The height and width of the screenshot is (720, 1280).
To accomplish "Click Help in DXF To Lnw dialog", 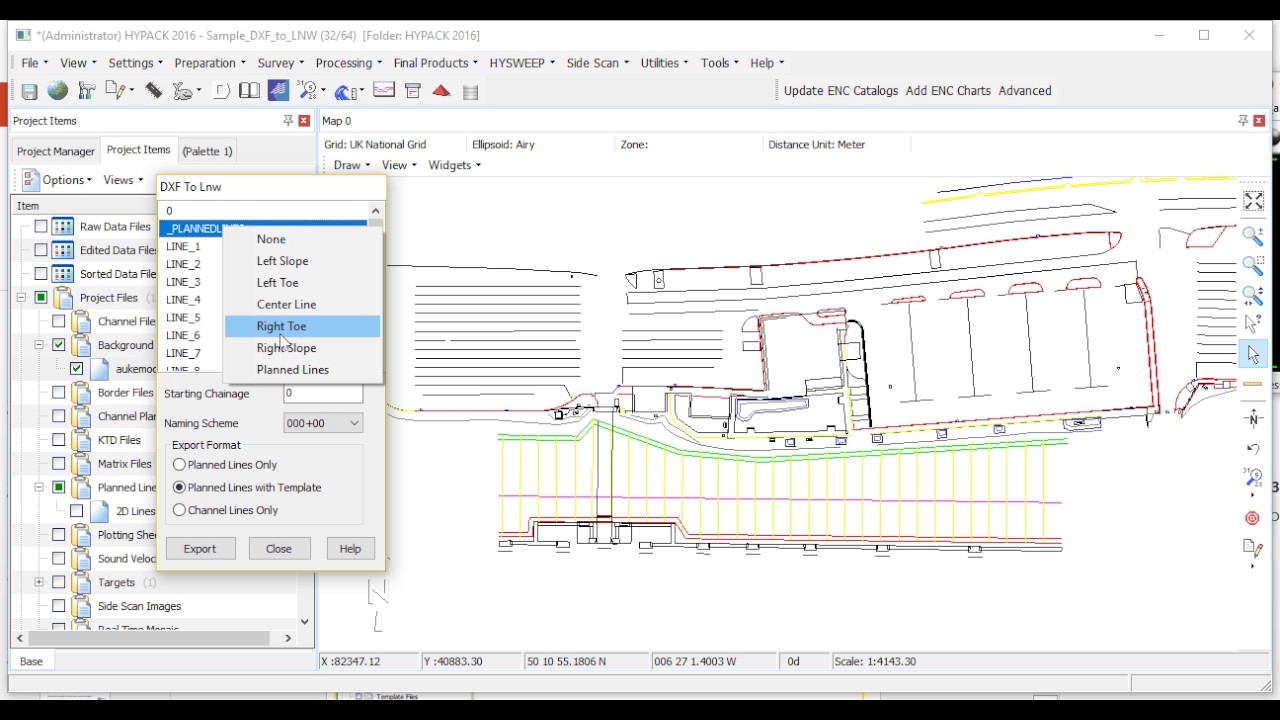I will point(350,549).
